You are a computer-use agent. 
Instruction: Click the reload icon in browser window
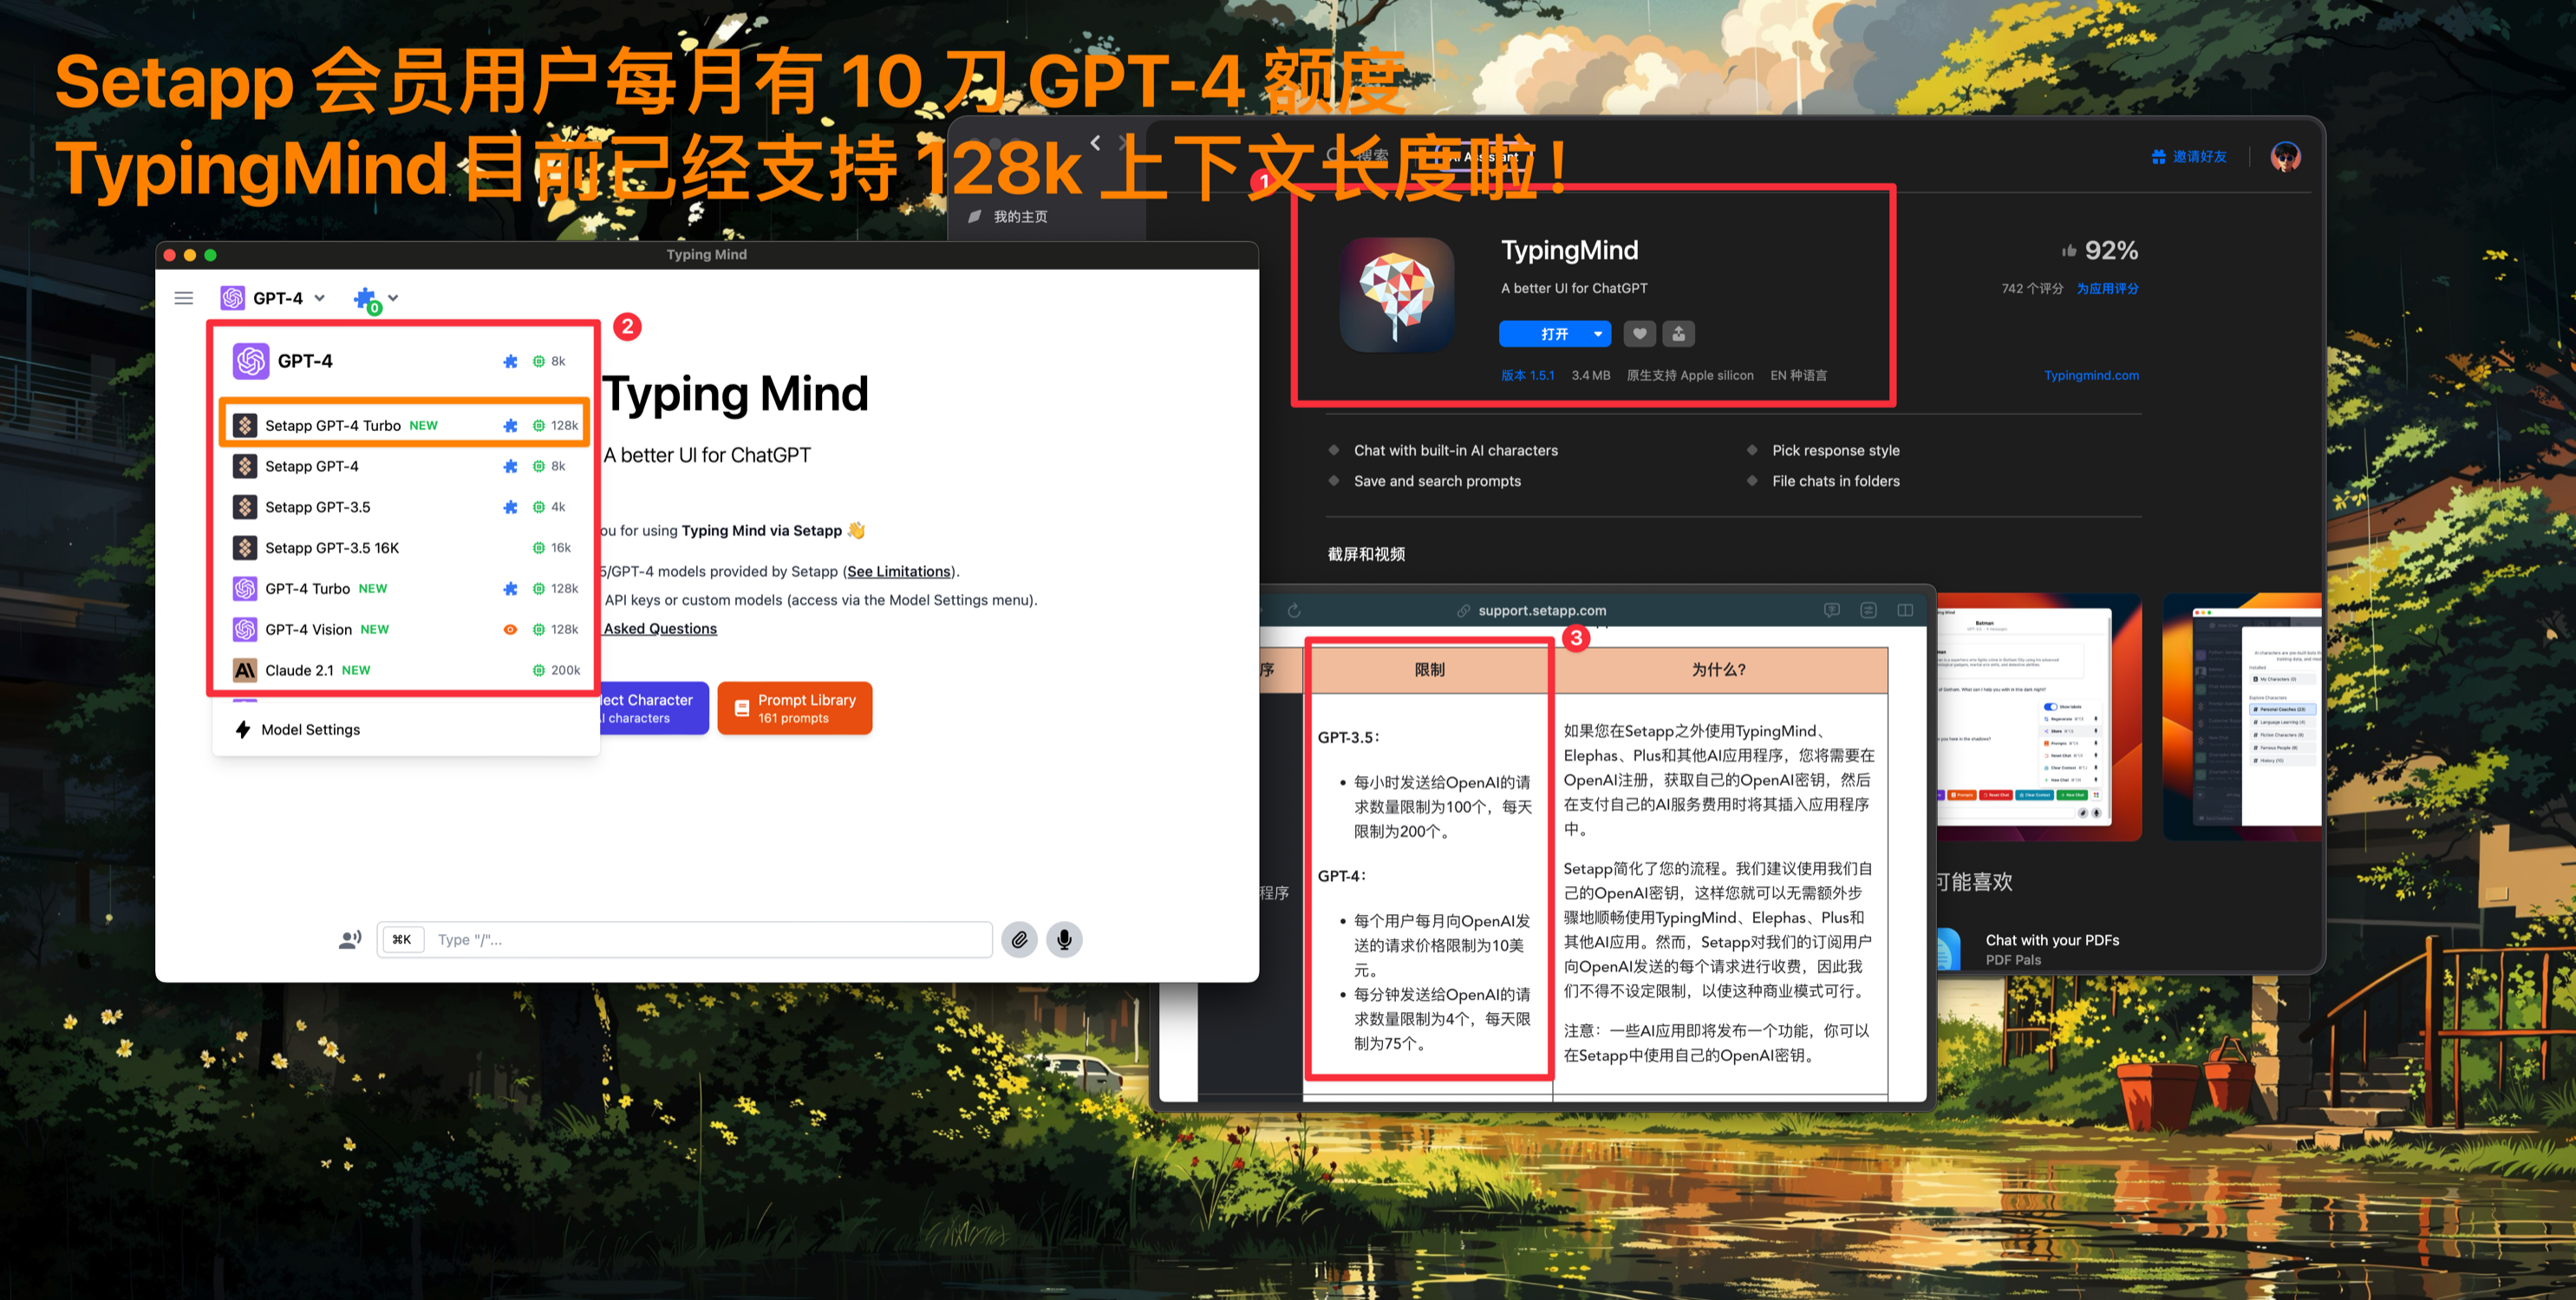tap(1294, 610)
